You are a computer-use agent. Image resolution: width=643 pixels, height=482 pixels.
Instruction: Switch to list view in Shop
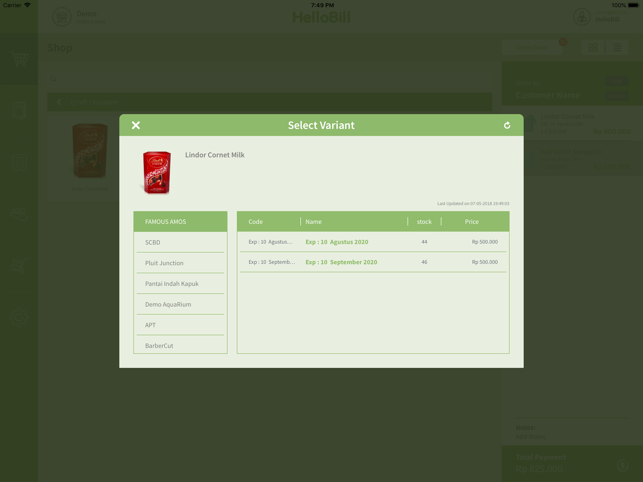(617, 48)
